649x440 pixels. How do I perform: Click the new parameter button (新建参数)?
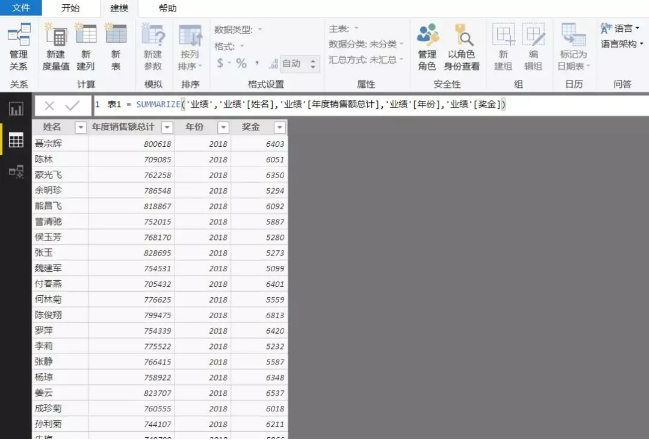[153, 47]
